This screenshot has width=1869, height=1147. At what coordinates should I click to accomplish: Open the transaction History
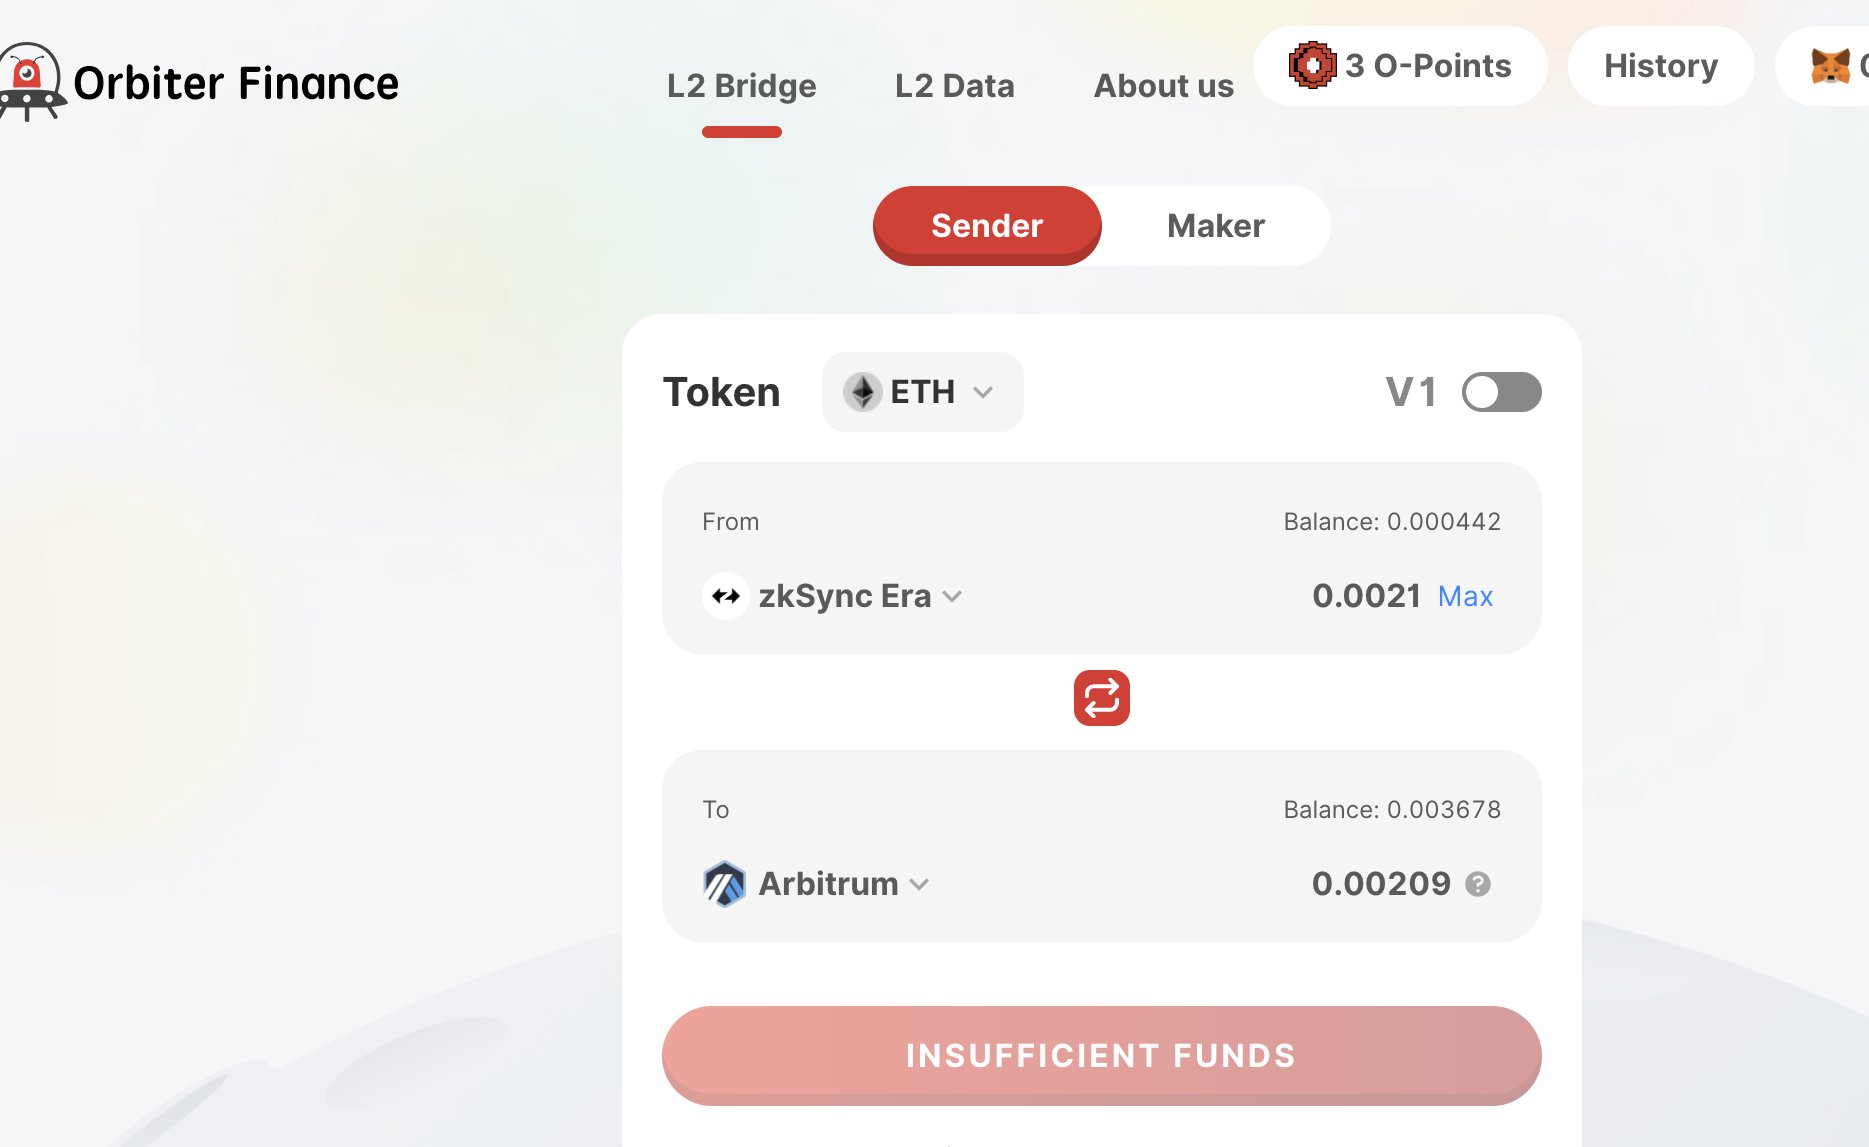[x=1660, y=66]
